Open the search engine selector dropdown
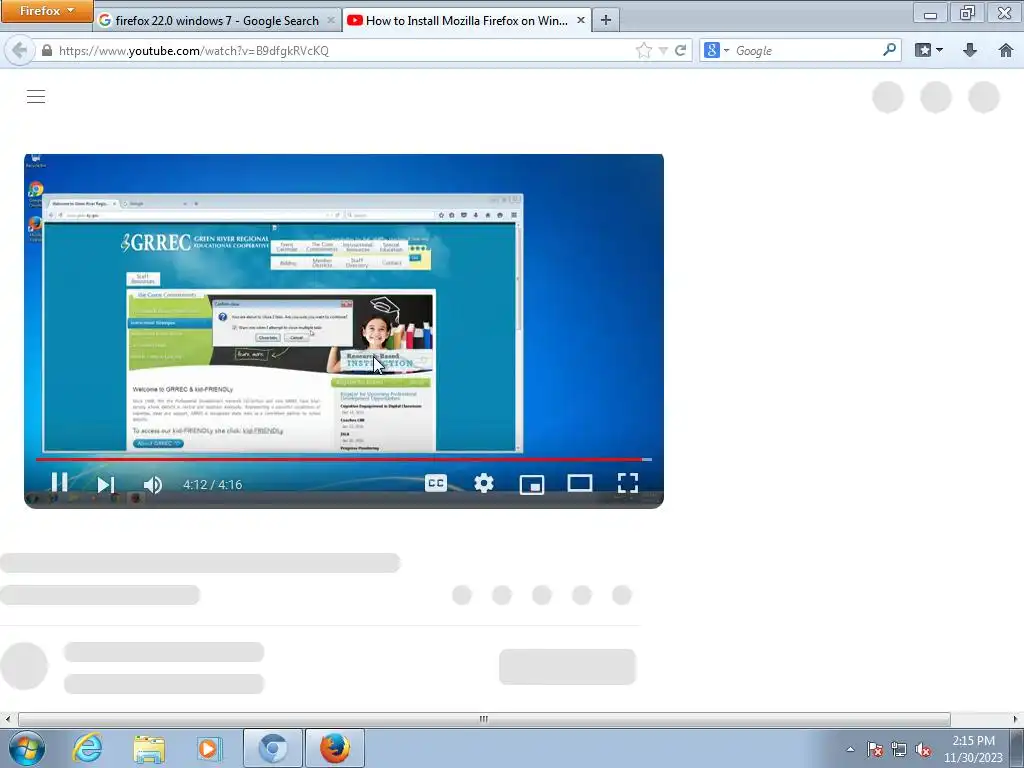This screenshot has height=768, width=1024. pos(717,50)
